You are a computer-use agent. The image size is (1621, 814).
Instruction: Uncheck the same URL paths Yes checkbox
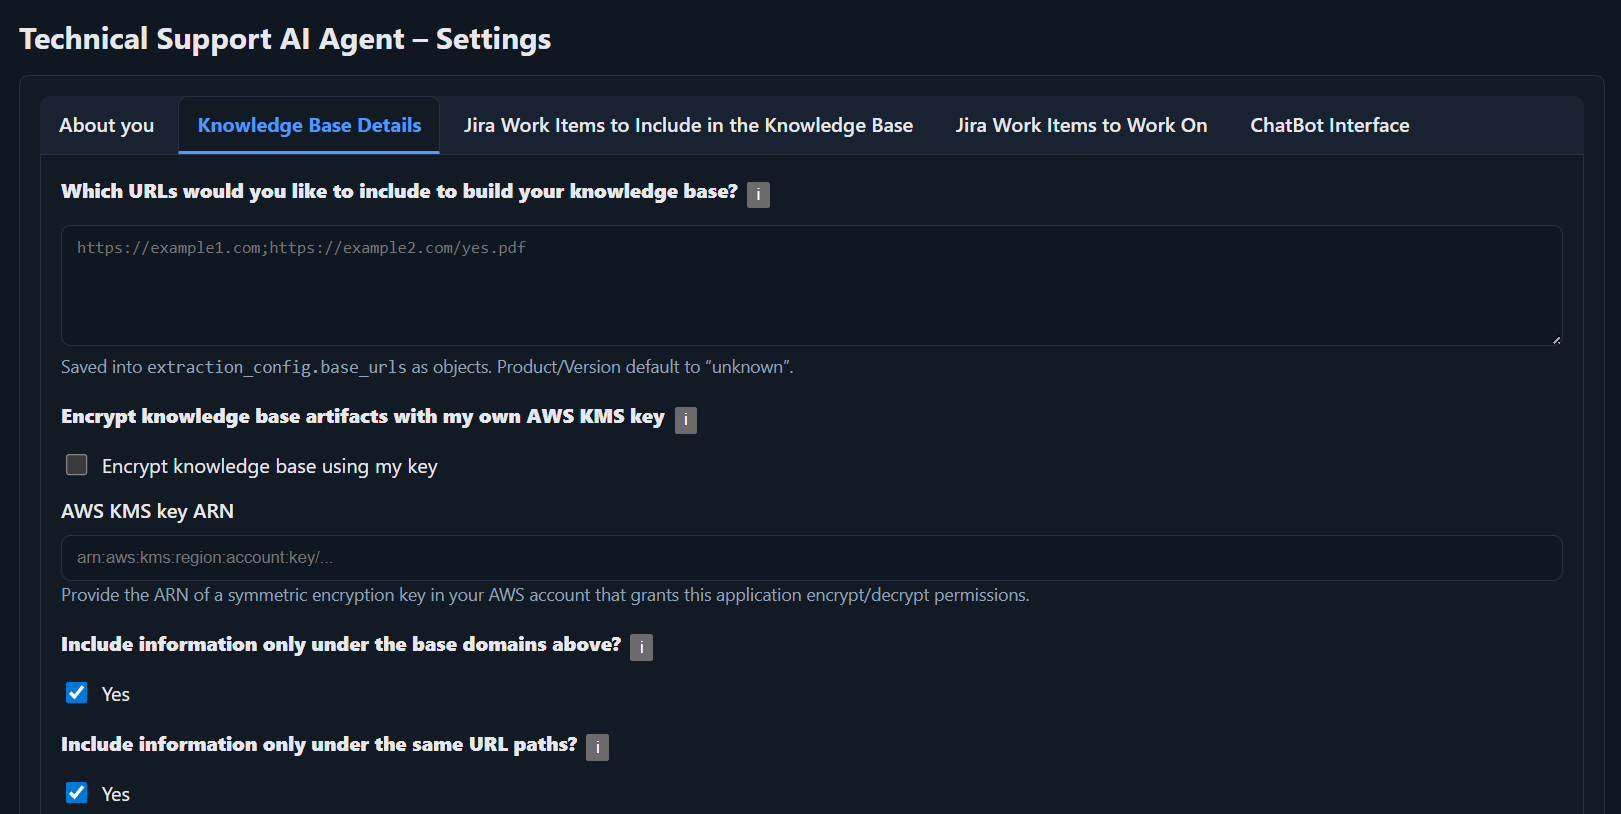tap(77, 793)
